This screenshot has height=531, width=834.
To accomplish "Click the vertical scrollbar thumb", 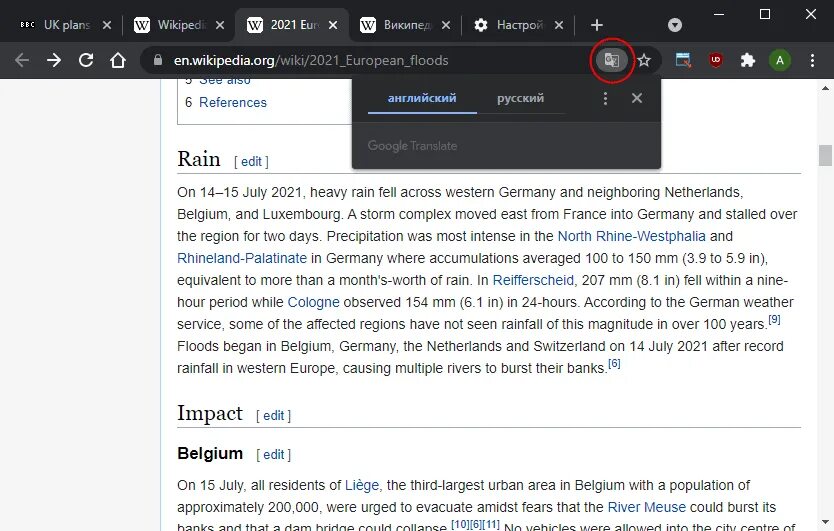I will click(825, 155).
